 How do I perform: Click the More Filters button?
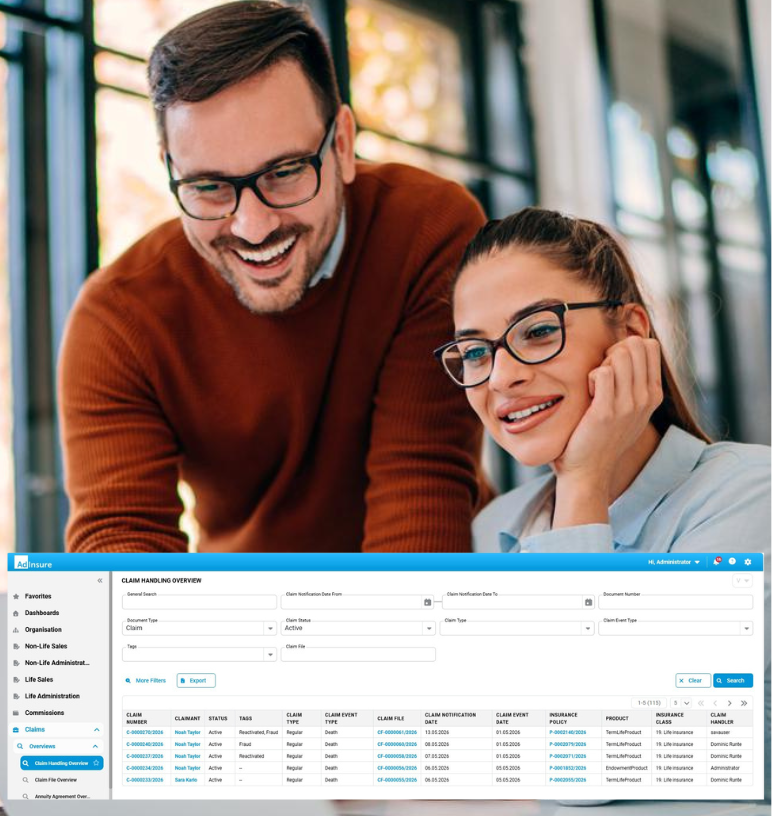(146, 681)
